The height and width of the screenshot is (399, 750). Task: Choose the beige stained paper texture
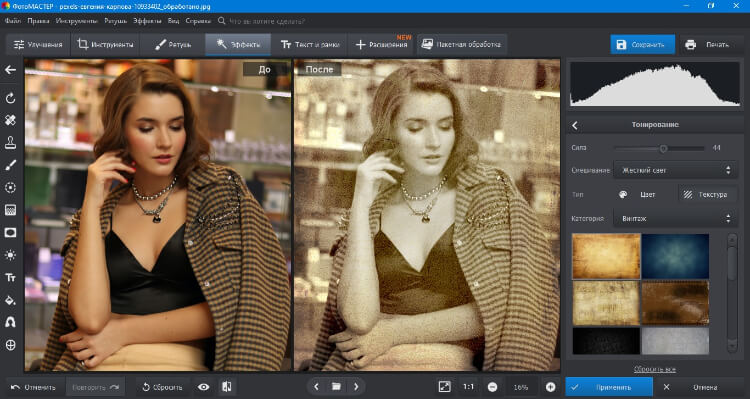pos(606,303)
